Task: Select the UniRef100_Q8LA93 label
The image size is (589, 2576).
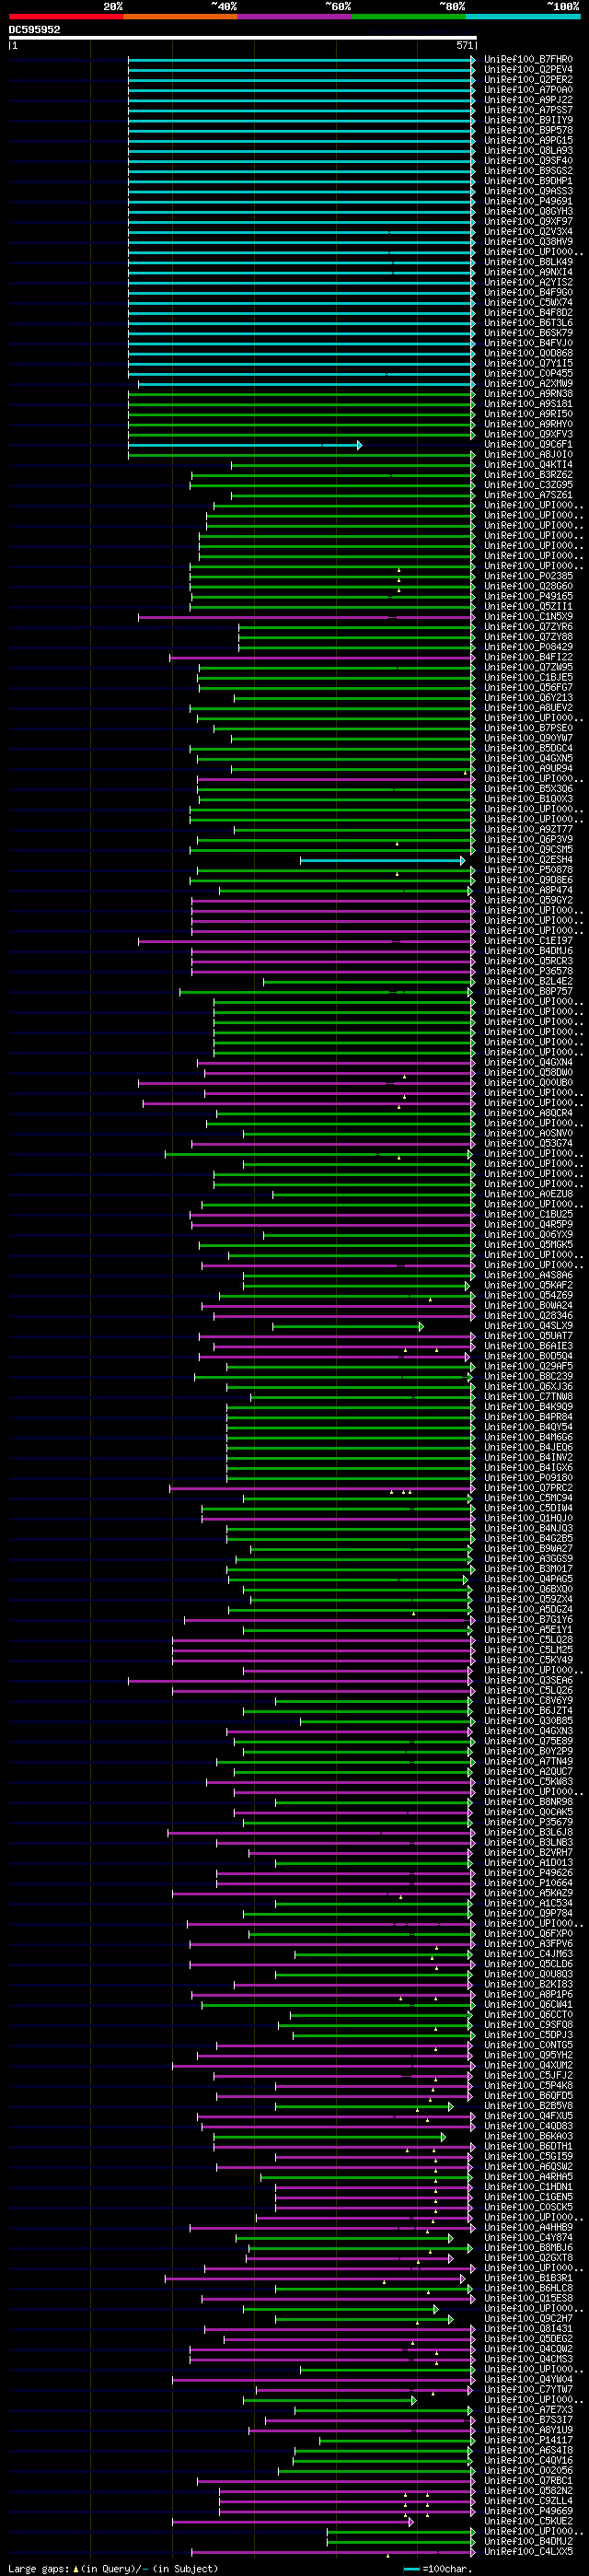Action: pyautogui.click(x=529, y=151)
